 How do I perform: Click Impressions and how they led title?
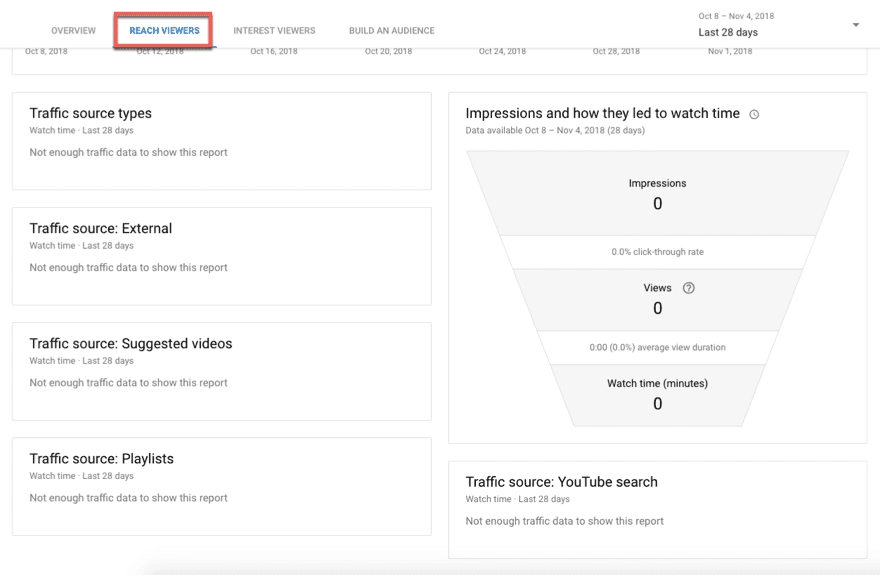point(603,113)
